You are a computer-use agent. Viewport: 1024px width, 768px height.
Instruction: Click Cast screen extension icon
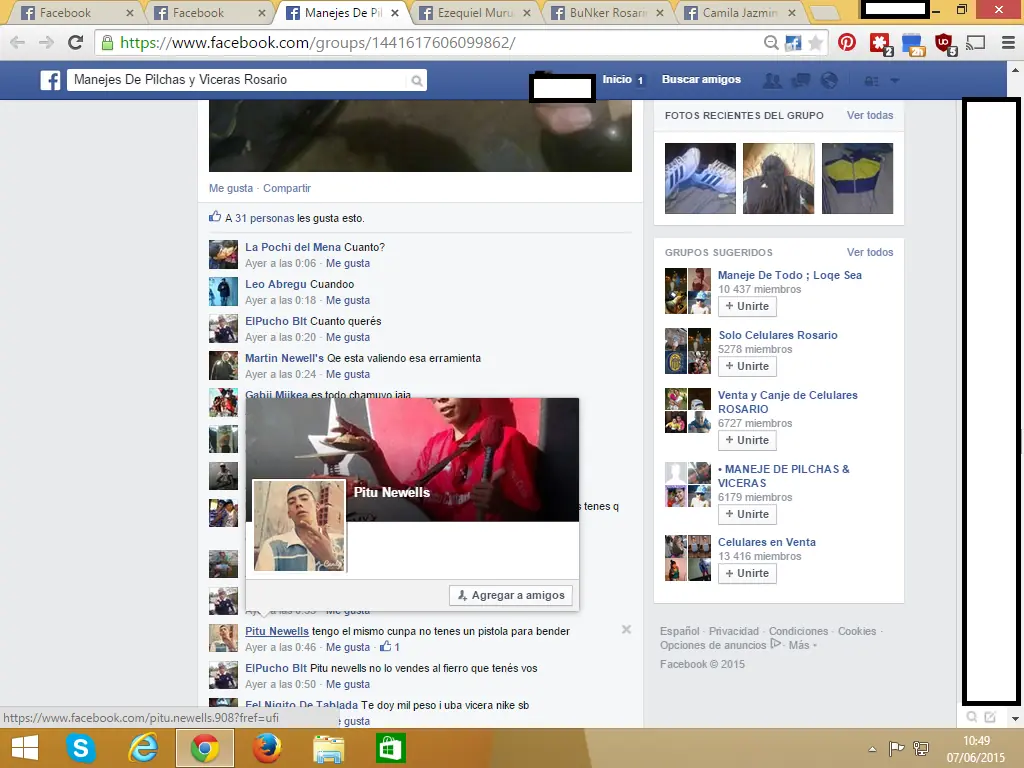(976, 43)
